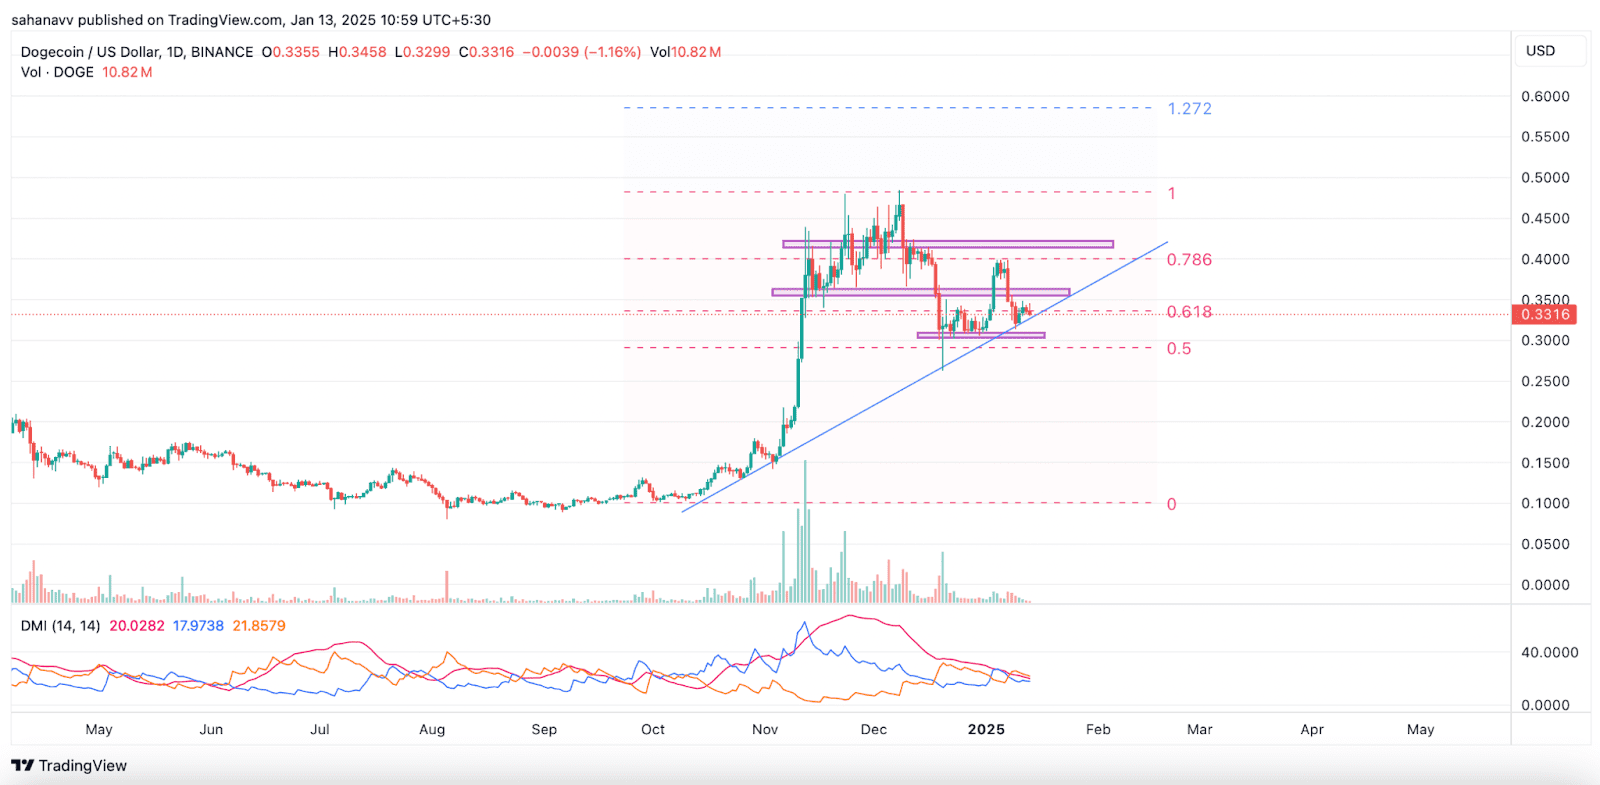
Task: Select the Fibonacci level label 0
Action: coord(1172,504)
